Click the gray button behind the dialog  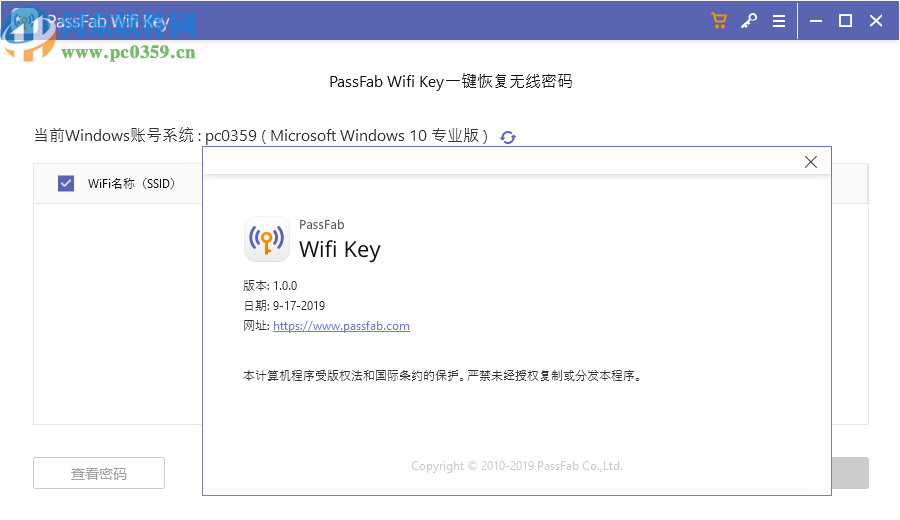[x=850, y=473]
